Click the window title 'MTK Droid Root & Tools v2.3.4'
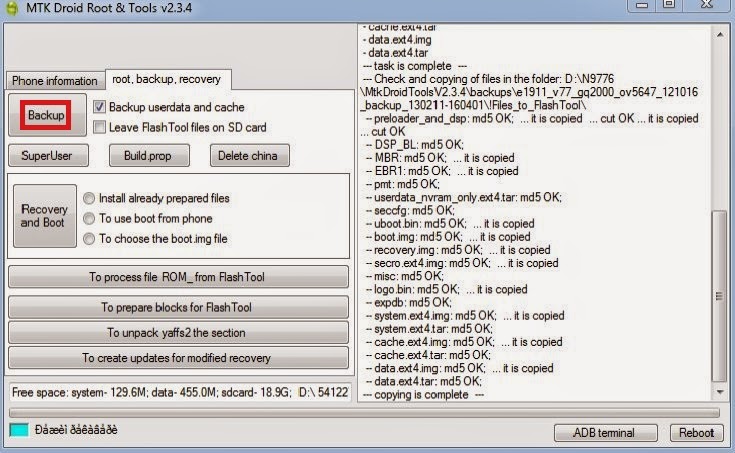Screen dimensions: 735x453 tap(109, 8)
